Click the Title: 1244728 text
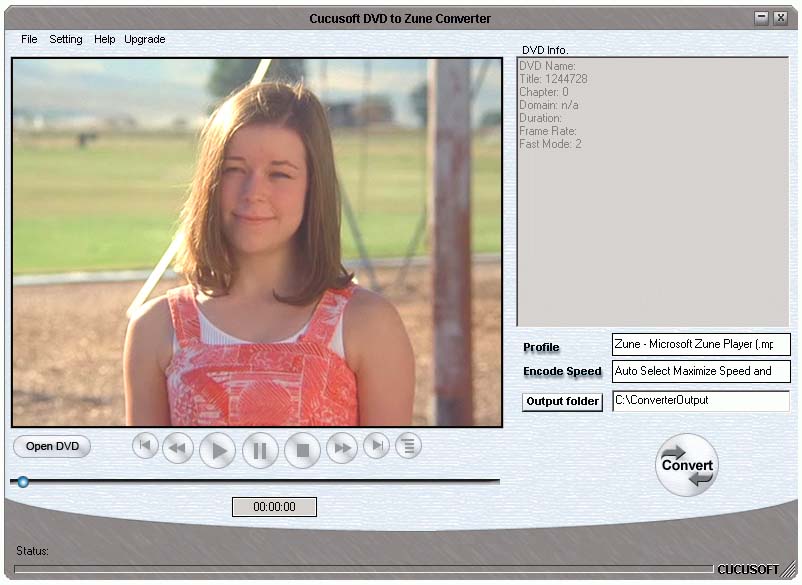 pos(553,79)
